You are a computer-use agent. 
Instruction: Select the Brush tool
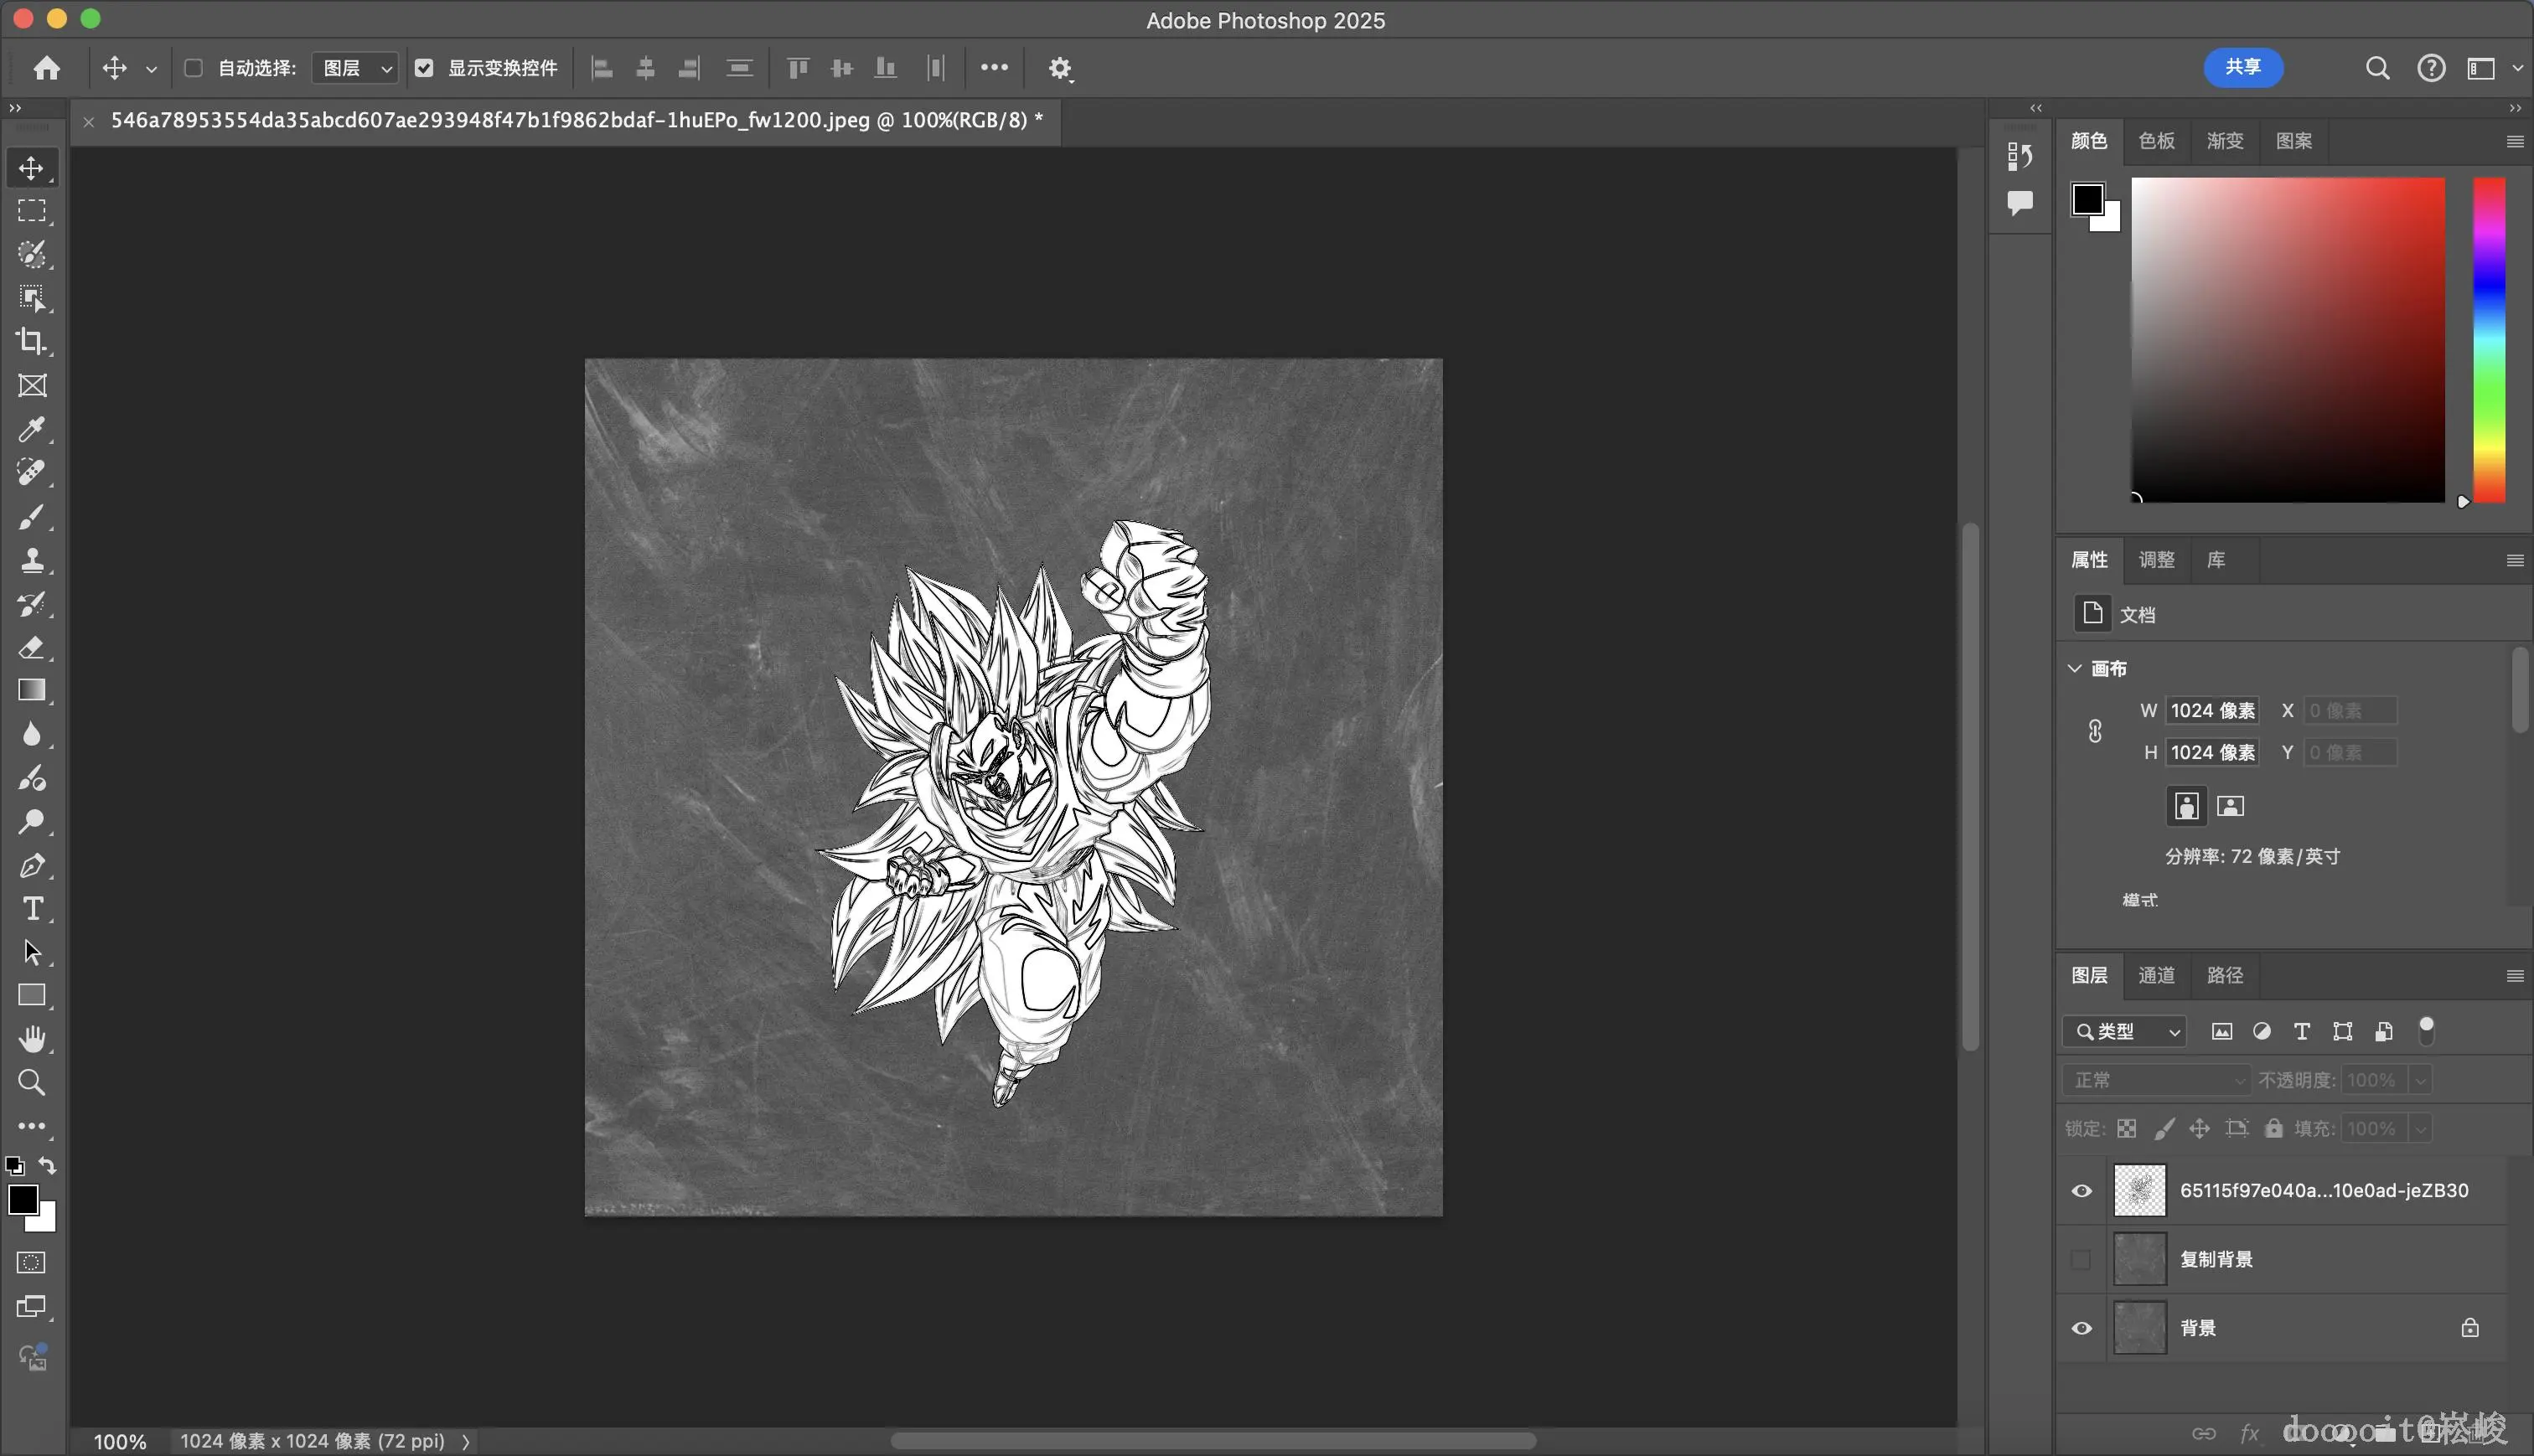pos(31,517)
